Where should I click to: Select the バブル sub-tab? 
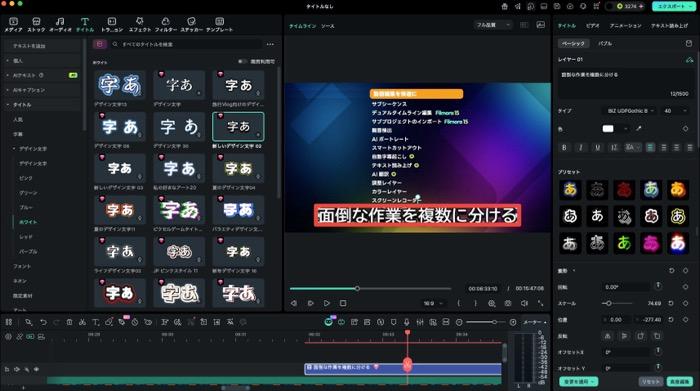605,44
